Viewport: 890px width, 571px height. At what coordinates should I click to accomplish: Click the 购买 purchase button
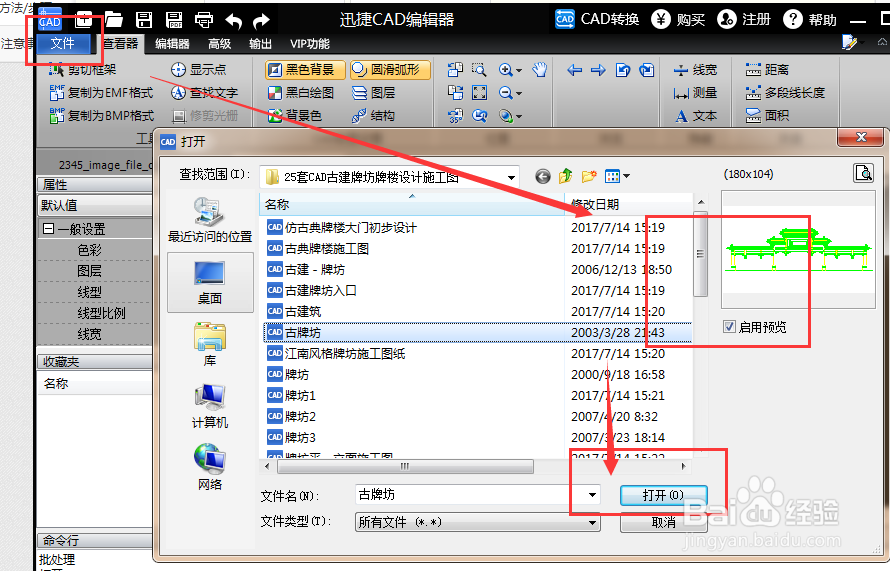pyautogui.click(x=678, y=19)
